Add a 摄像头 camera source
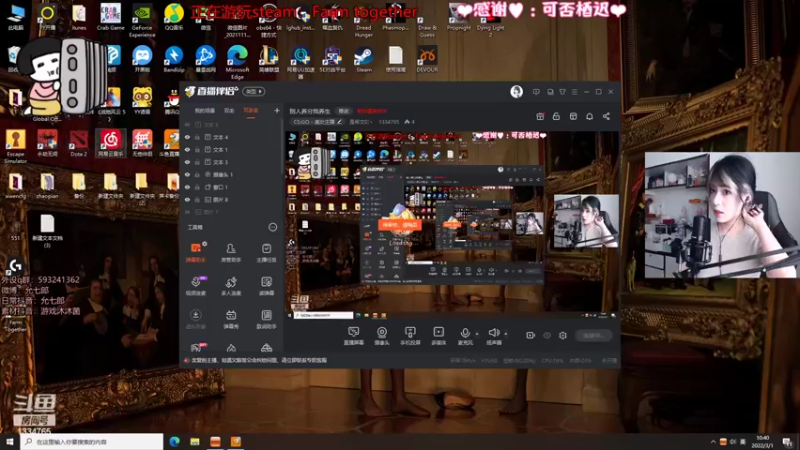This screenshot has width=800, height=450. (382, 336)
